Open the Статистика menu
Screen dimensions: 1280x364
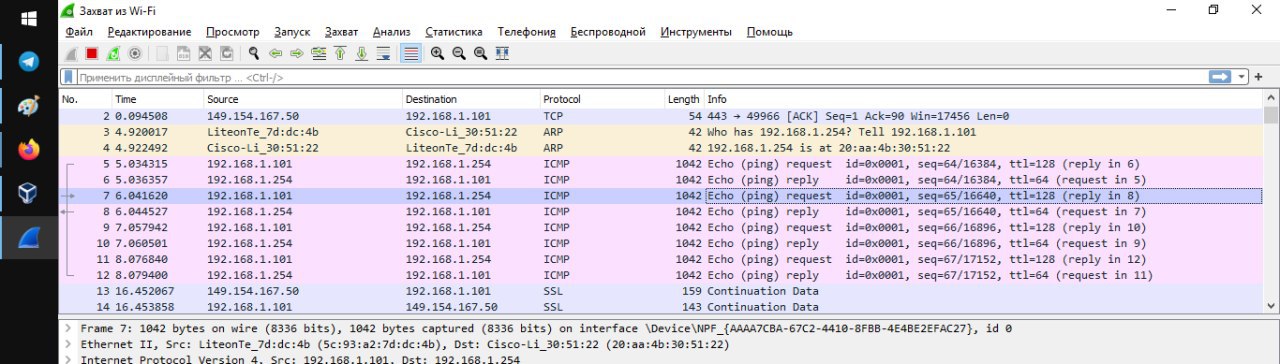tap(453, 32)
